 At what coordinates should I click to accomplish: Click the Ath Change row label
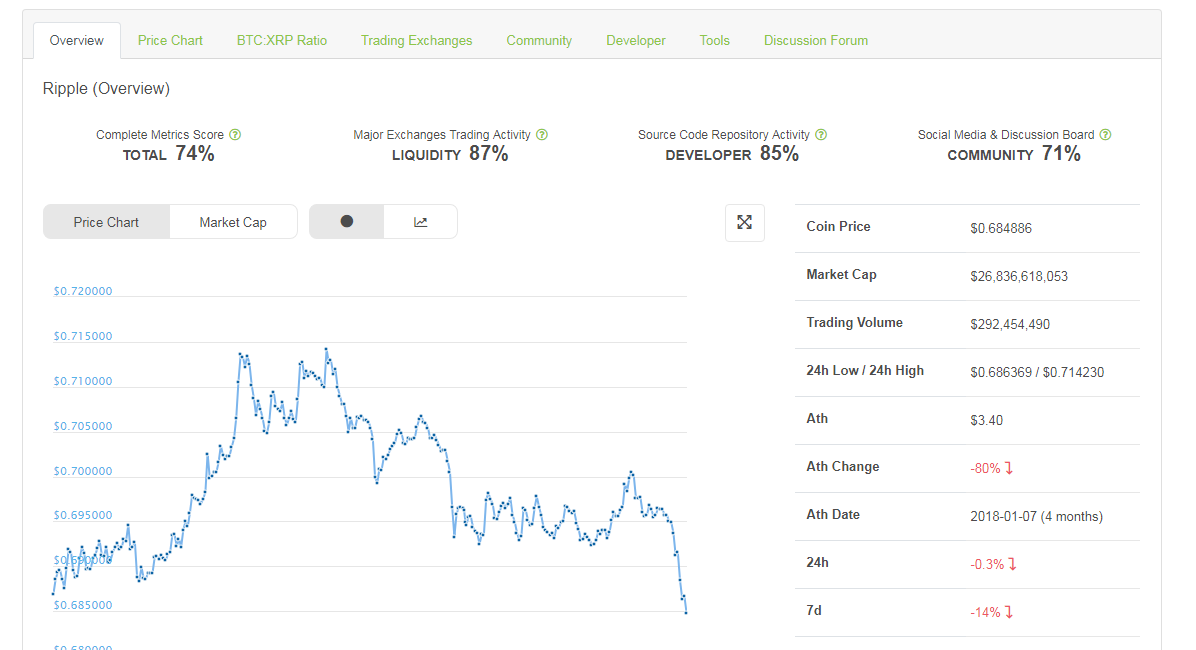click(x=843, y=467)
